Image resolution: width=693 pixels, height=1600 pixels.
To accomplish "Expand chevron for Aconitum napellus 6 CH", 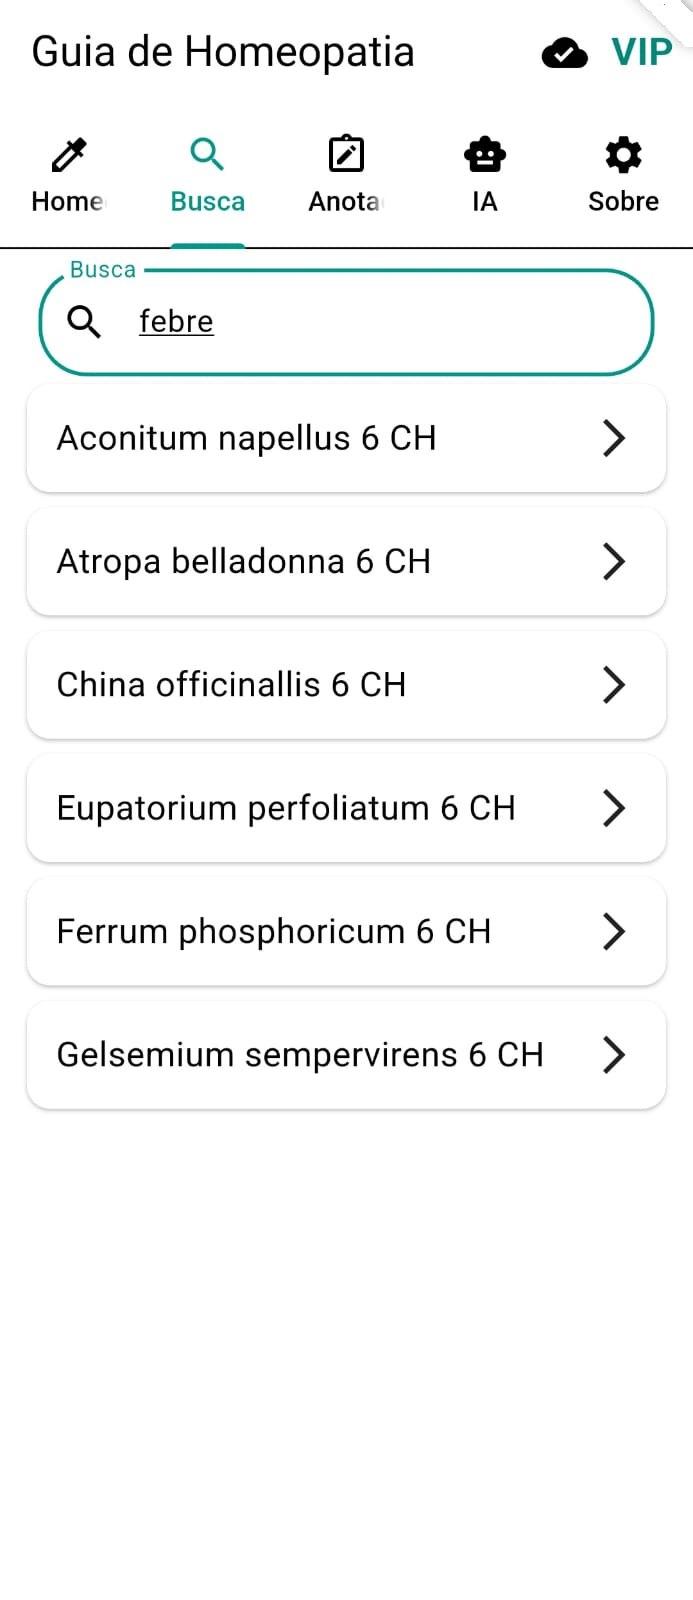I will coord(614,438).
